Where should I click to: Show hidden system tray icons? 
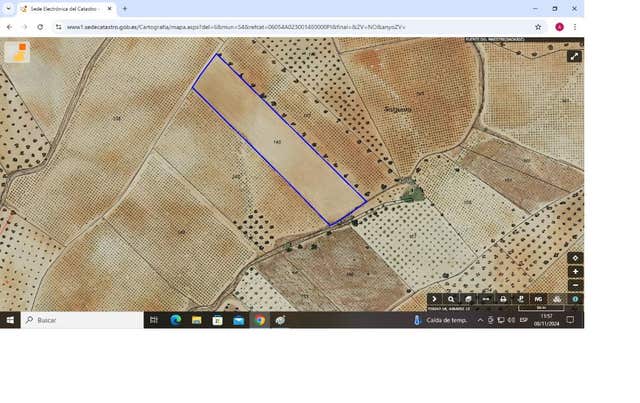click(x=479, y=320)
